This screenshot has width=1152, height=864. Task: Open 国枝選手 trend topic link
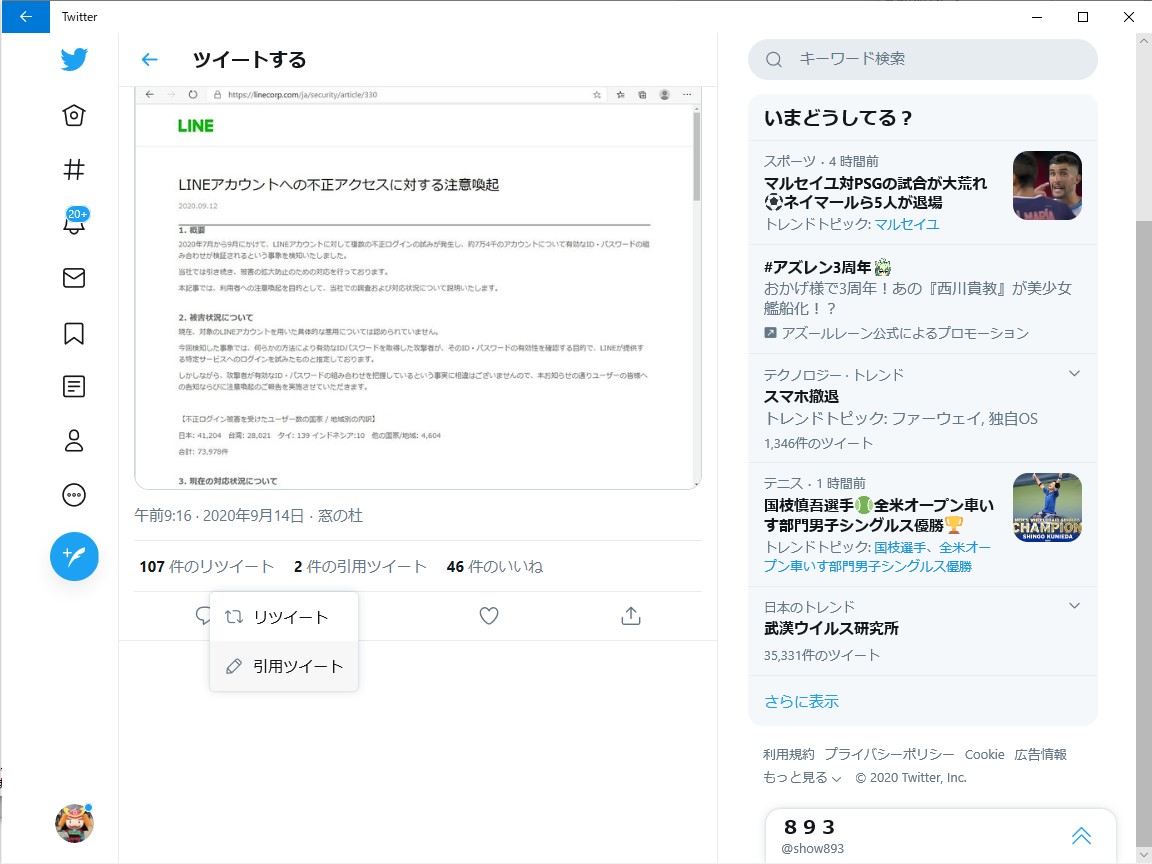click(x=900, y=547)
